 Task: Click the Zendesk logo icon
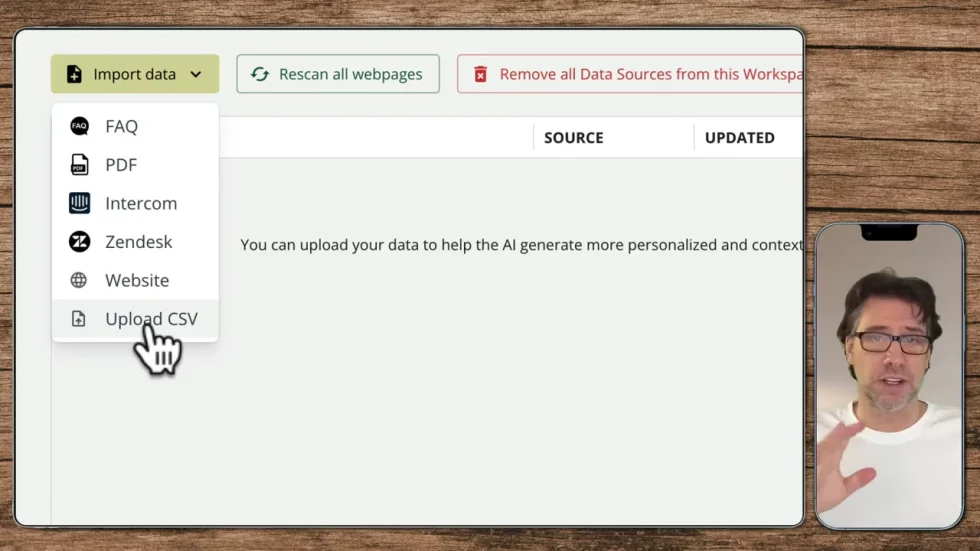click(x=79, y=242)
